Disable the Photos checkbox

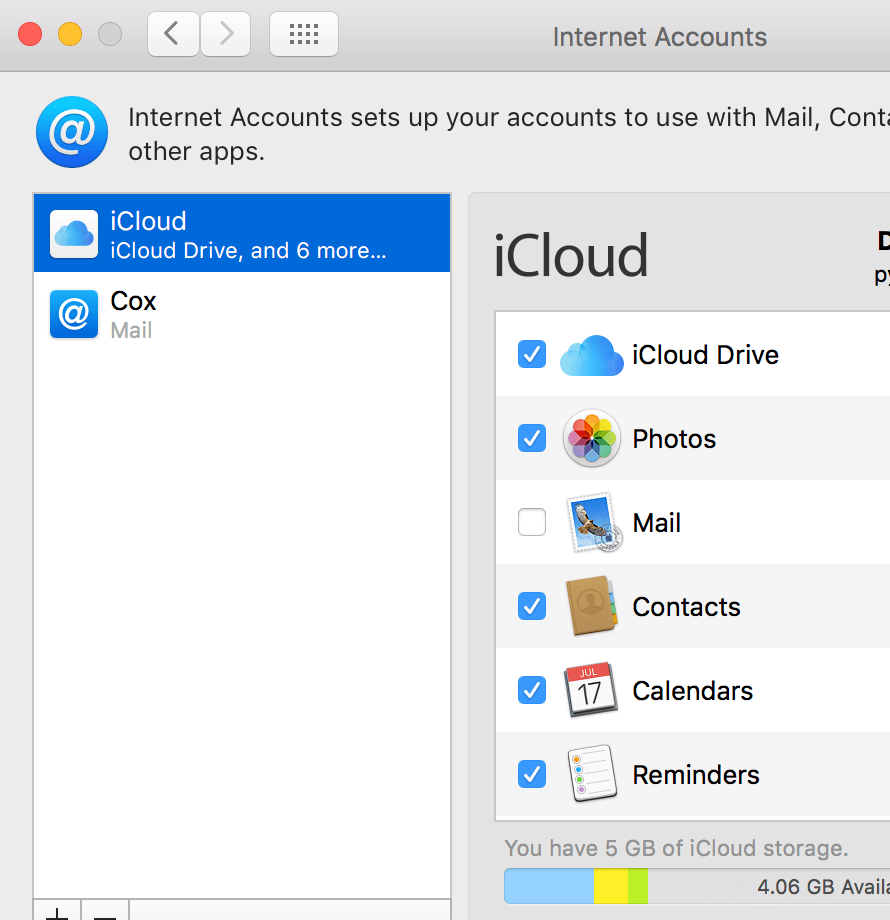click(531, 438)
